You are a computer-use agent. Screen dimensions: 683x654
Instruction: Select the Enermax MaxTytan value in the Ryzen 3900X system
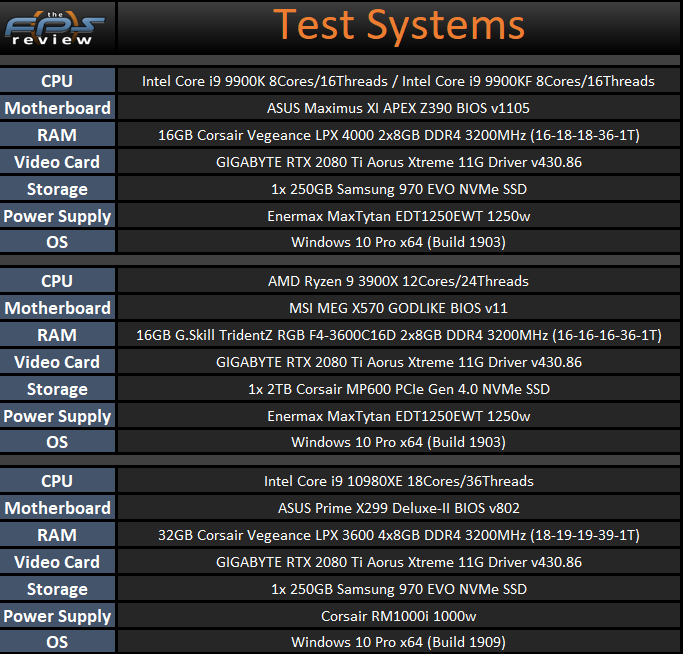399,416
